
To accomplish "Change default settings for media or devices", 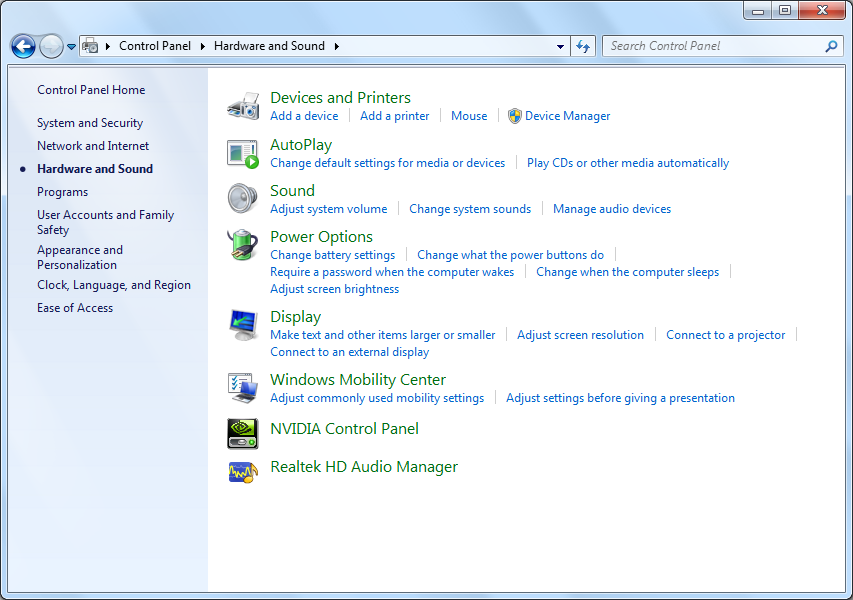I will (387, 163).
